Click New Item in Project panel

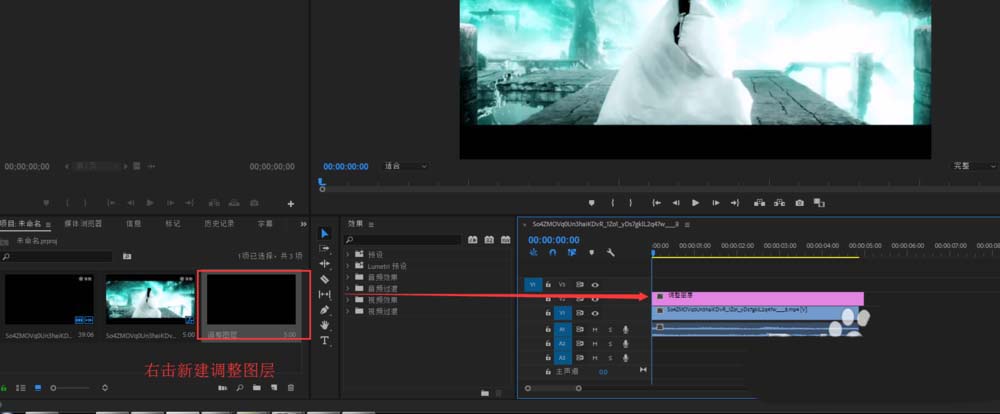274,388
